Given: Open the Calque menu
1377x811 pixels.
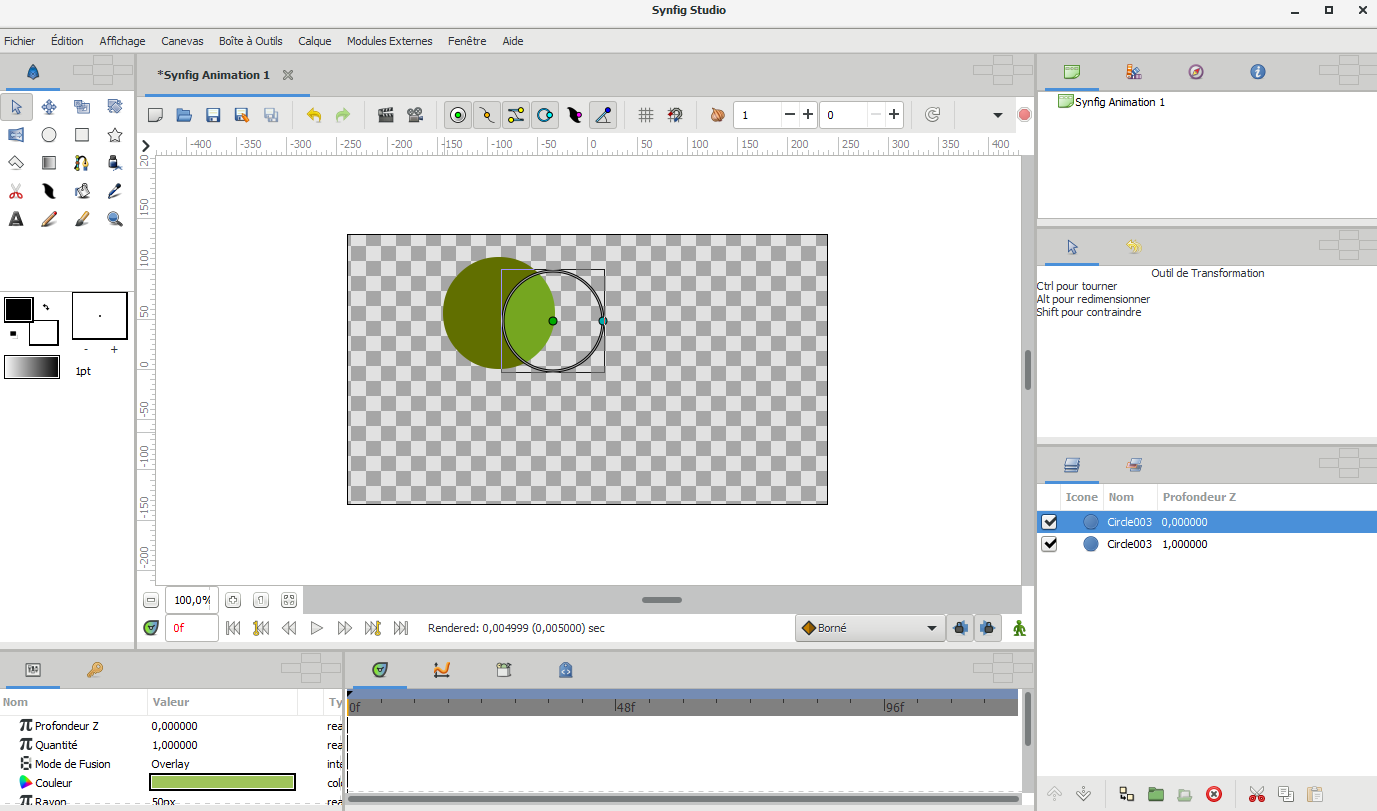Looking at the screenshot, I should coord(314,41).
